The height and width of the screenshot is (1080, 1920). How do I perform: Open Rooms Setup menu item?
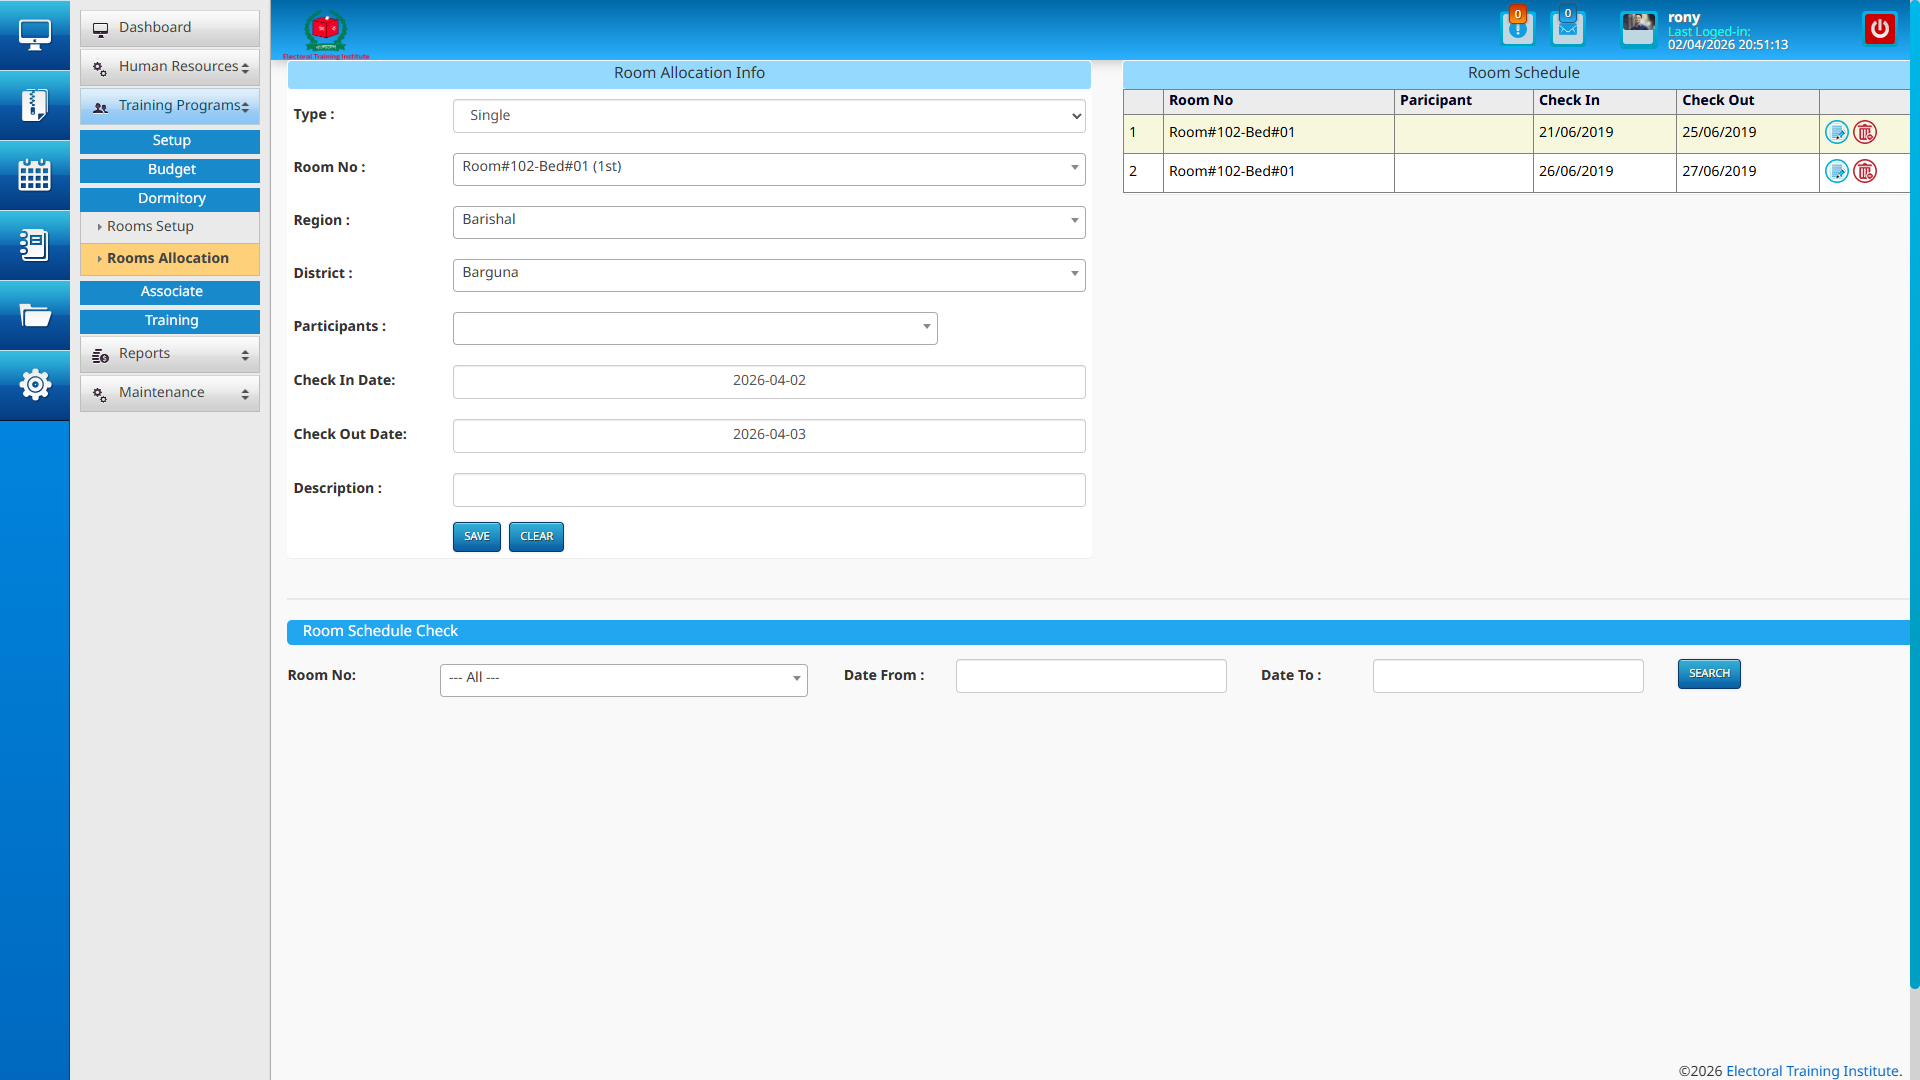tap(150, 227)
